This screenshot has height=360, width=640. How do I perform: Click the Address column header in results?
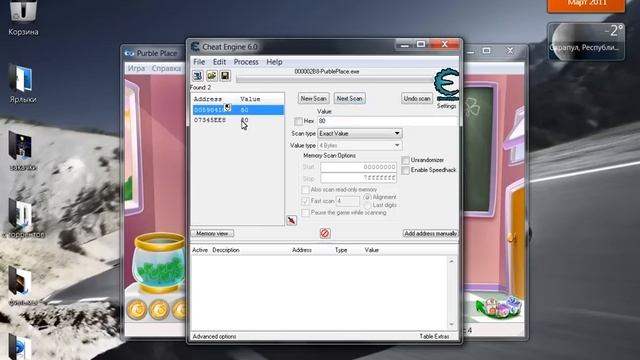point(208,99)
